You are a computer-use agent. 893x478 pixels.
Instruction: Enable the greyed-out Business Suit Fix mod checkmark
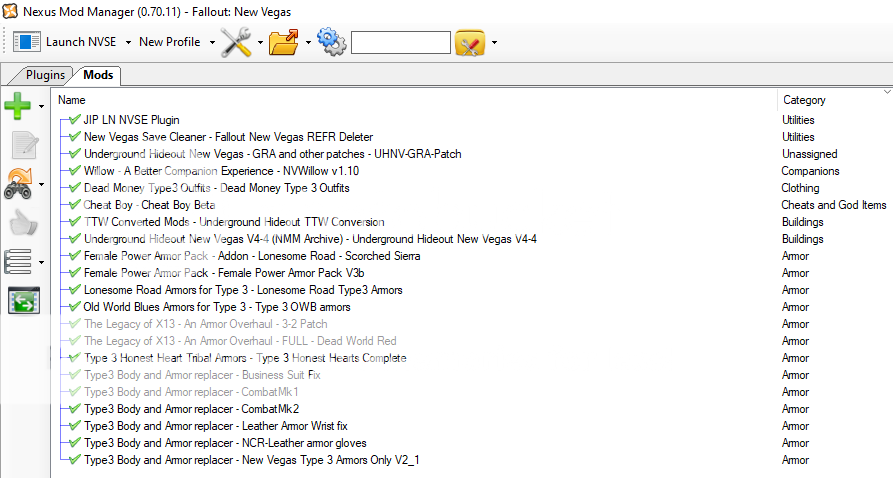click(x=75, y=375)
